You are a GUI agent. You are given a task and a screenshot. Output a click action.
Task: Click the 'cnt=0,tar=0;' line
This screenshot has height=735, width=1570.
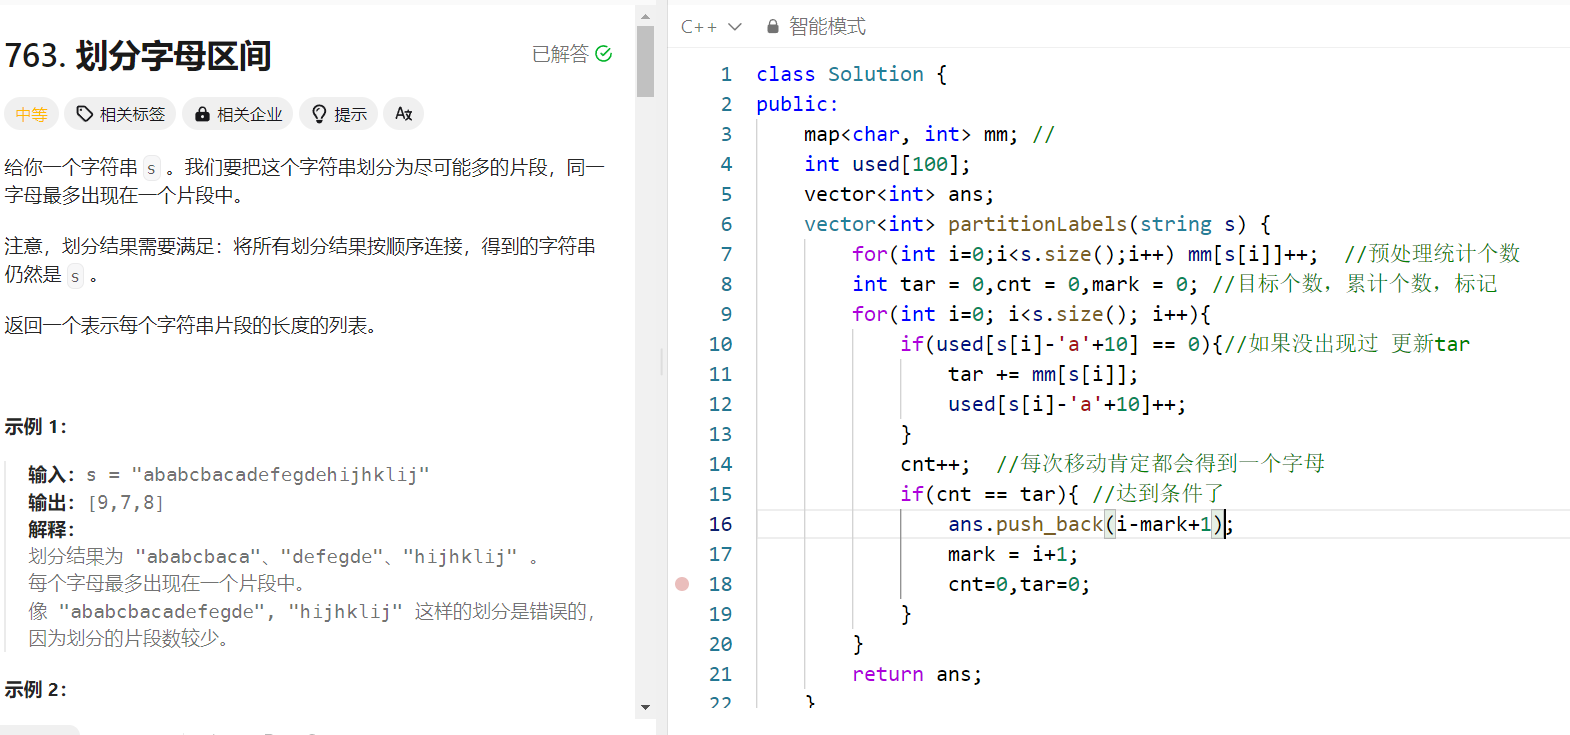(1019, 584)
